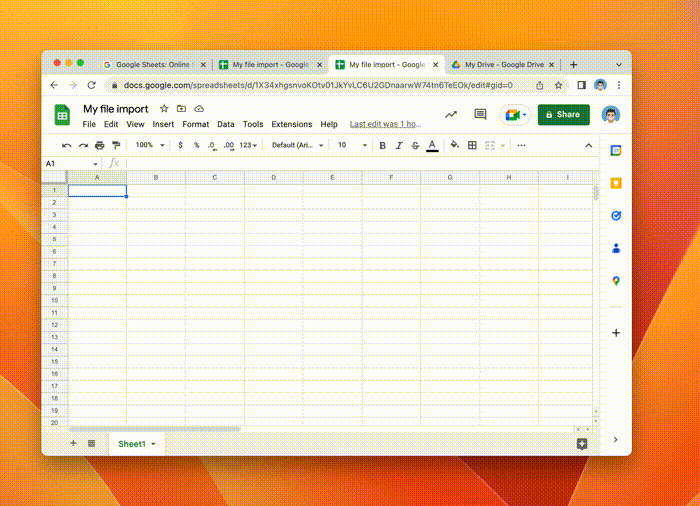Open the Edit menu

111,124
